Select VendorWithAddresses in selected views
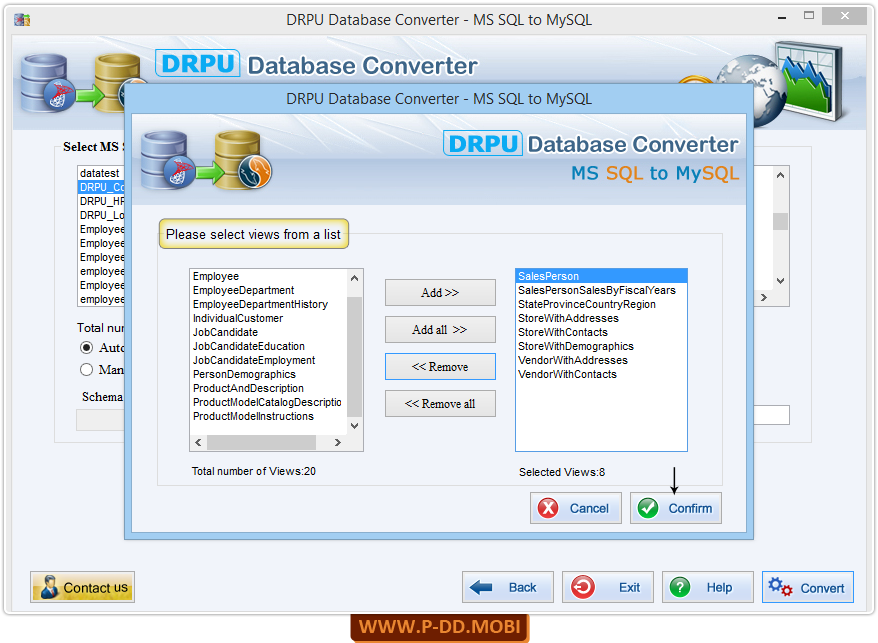 (601, 360)
